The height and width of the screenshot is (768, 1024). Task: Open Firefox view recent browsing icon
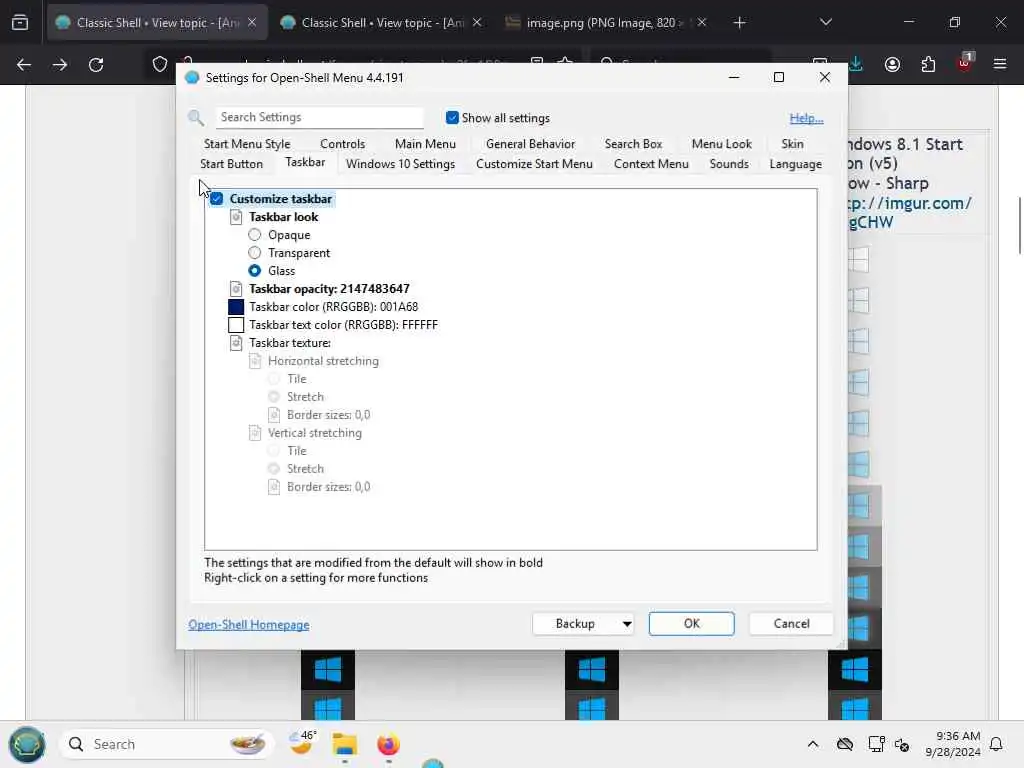(20, 23)
